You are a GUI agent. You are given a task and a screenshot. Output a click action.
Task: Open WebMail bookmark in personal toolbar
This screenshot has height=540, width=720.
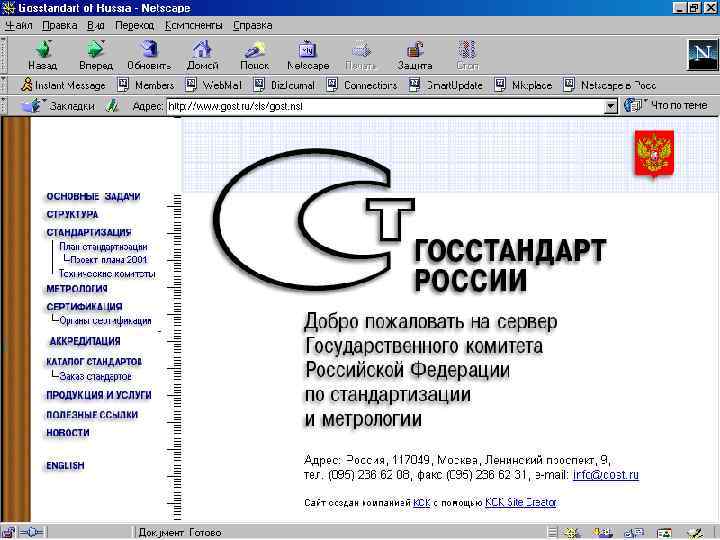tap(213, 85)
